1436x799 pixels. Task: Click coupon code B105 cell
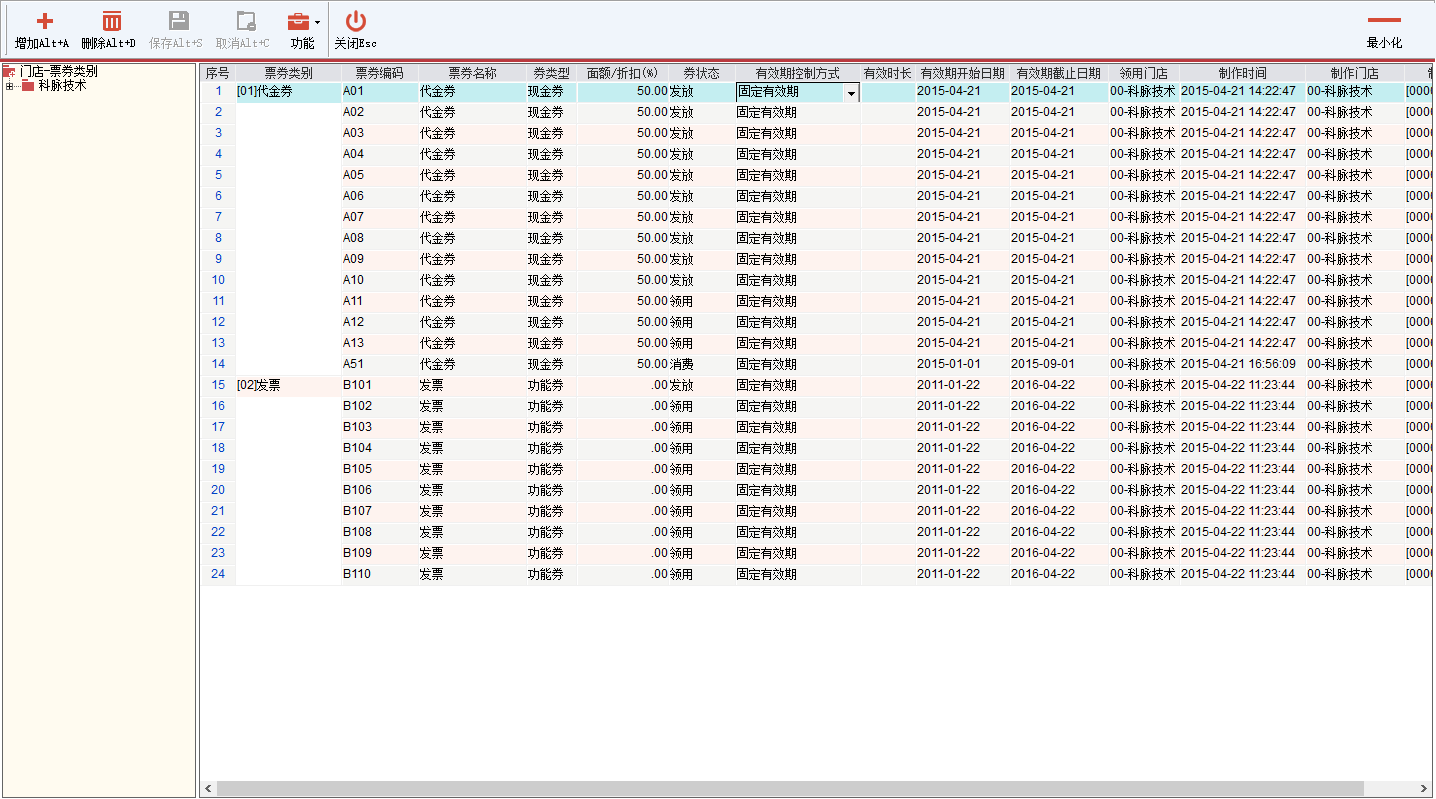tap(379, 469)
